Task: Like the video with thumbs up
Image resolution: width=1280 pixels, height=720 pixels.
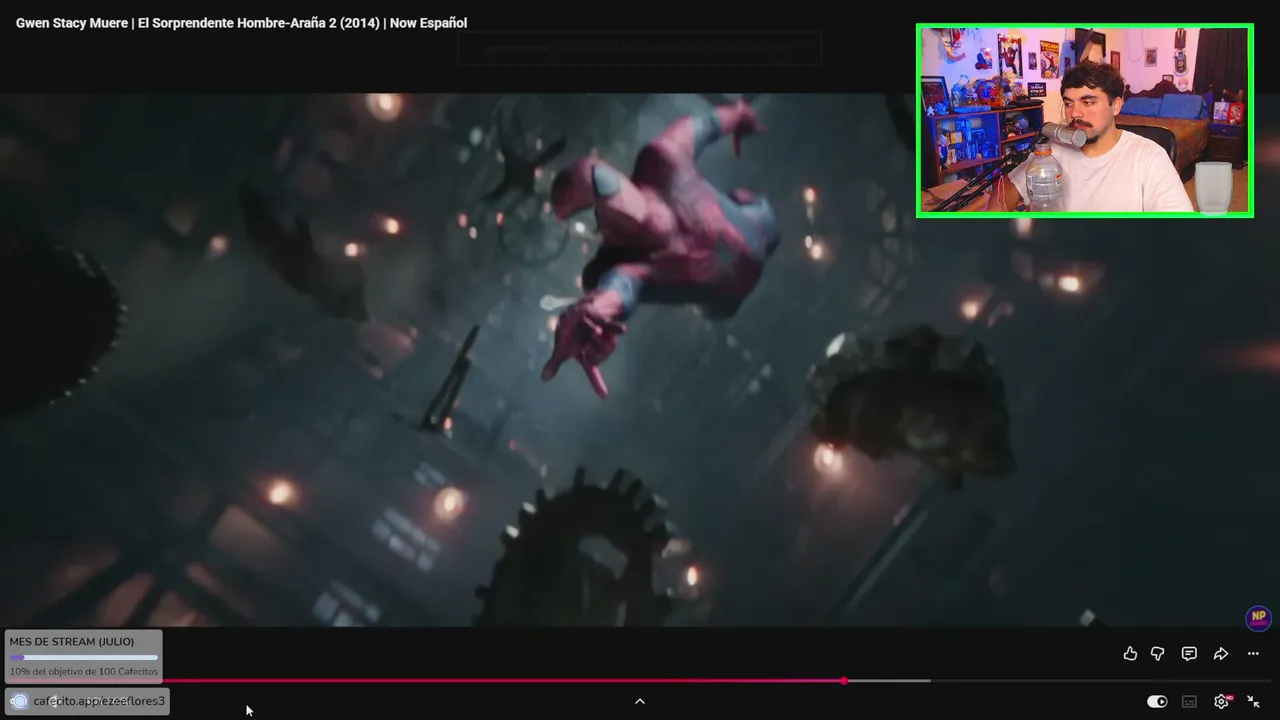Action: 1130,654
